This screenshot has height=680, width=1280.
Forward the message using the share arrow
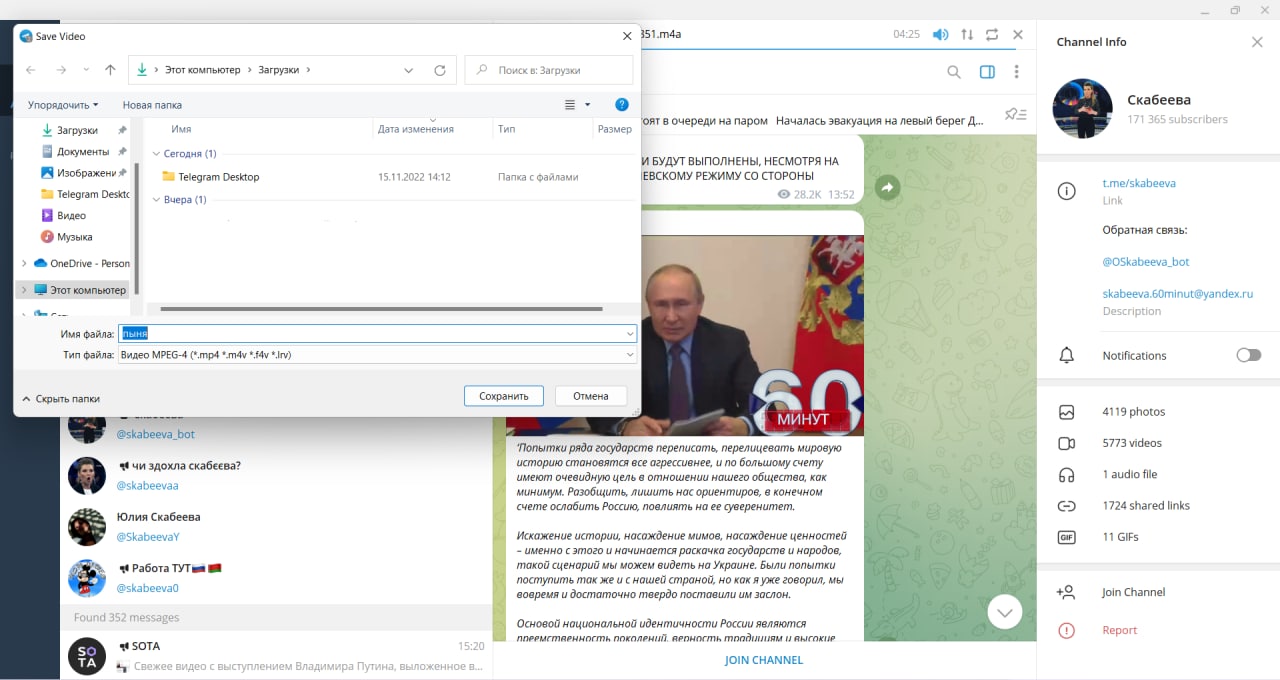pos(886,187)
